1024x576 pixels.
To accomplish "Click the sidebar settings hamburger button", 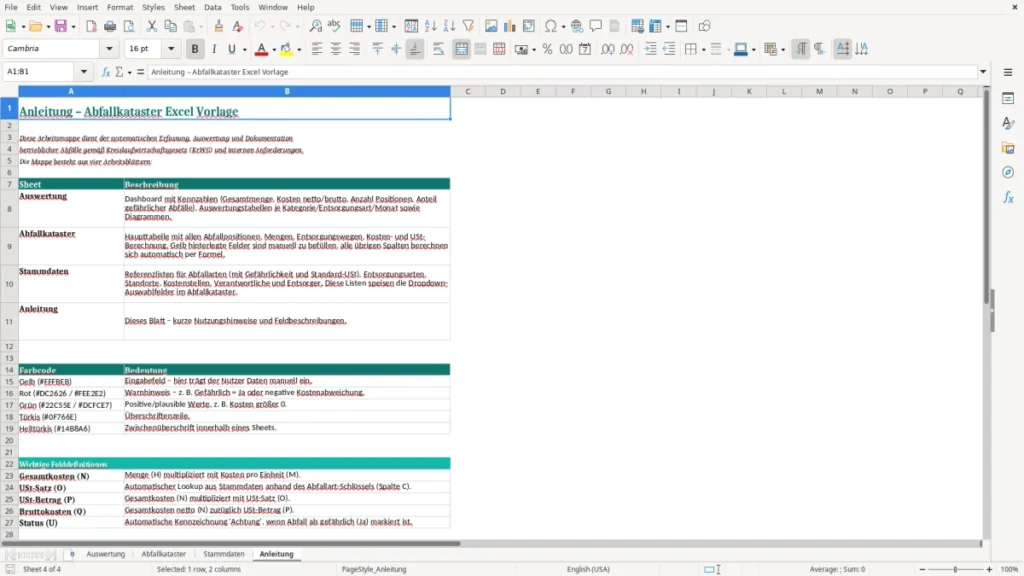I will tap(1008, 72).
